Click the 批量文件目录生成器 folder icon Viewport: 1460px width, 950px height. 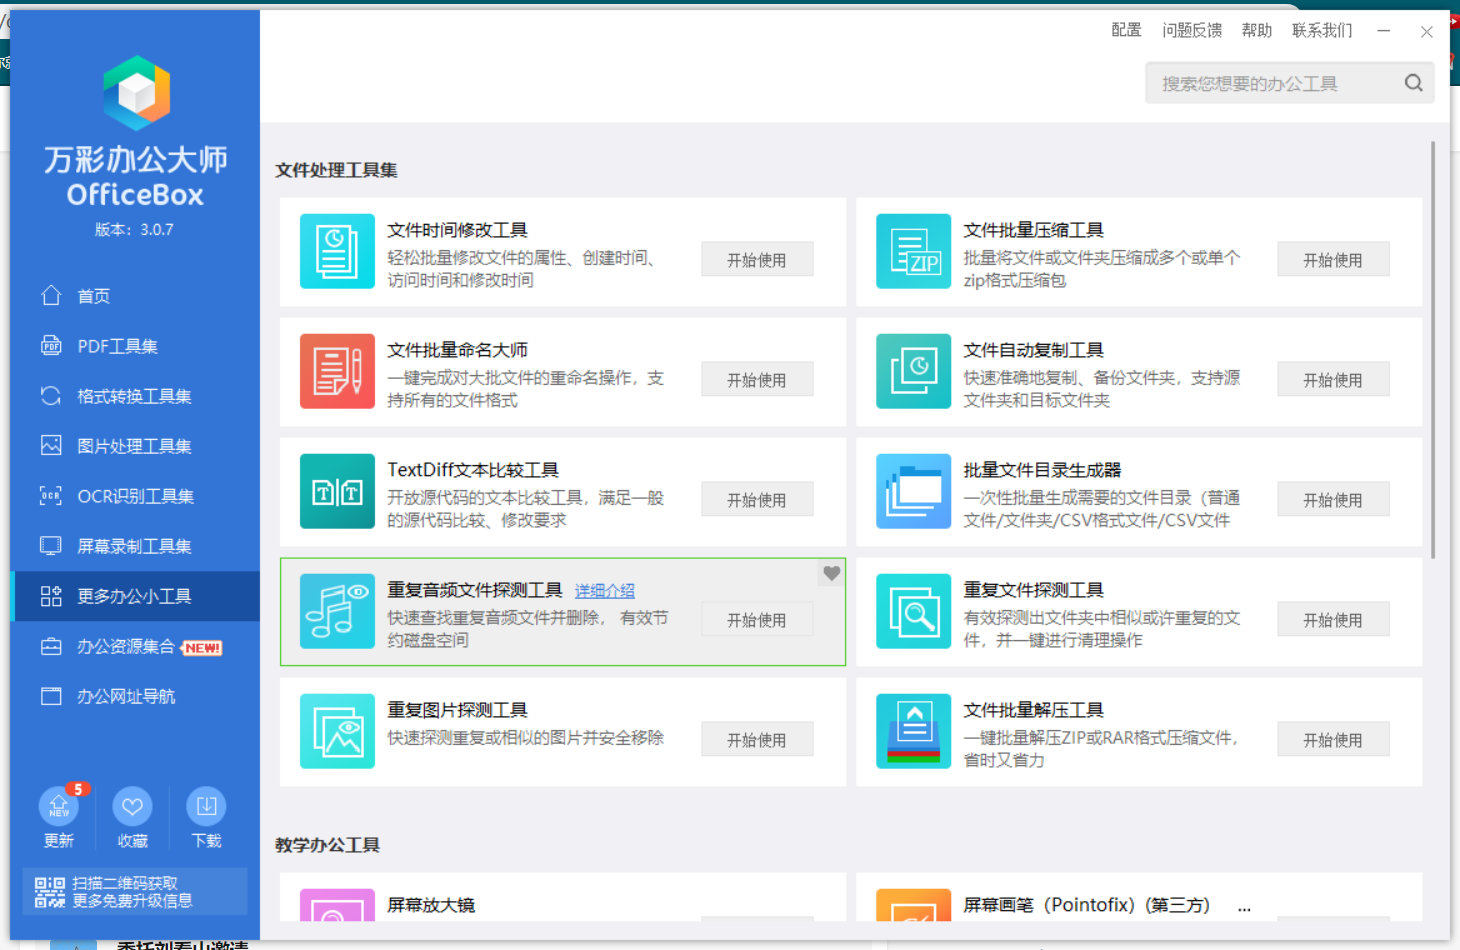(913, 491)
